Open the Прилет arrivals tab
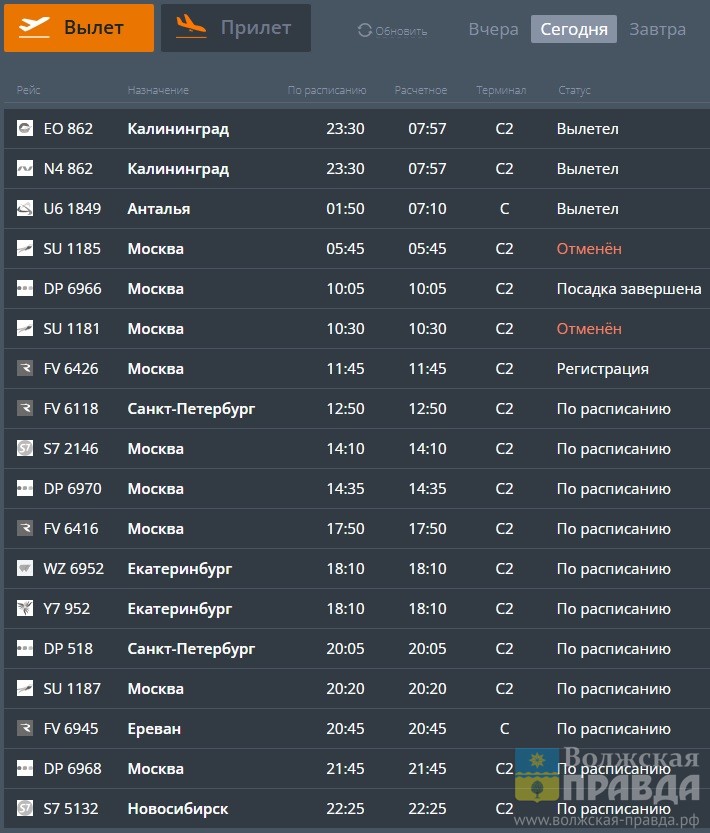 (x=236, y=28)
